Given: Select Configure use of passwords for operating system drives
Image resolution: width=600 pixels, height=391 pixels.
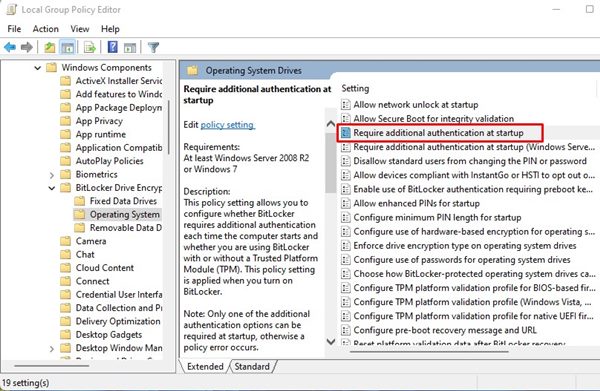Looking at the screenshot, I should coord(462,260).
